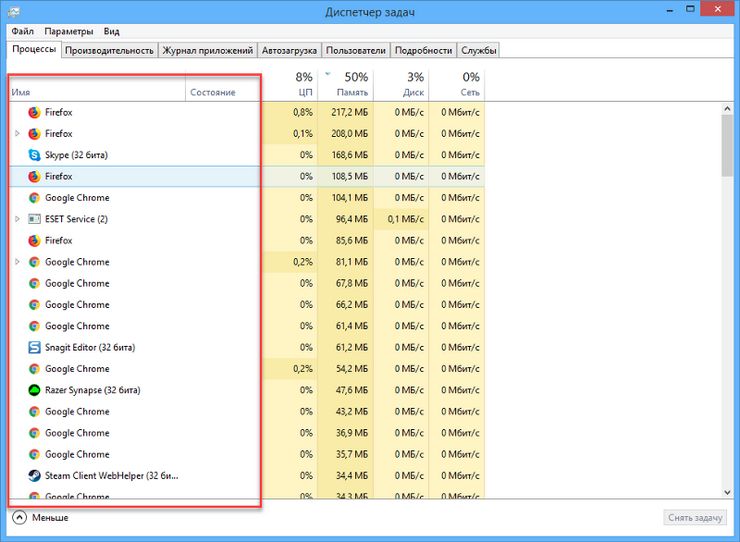Click the scrollbar down arrow in the process list

coord(727,492)
